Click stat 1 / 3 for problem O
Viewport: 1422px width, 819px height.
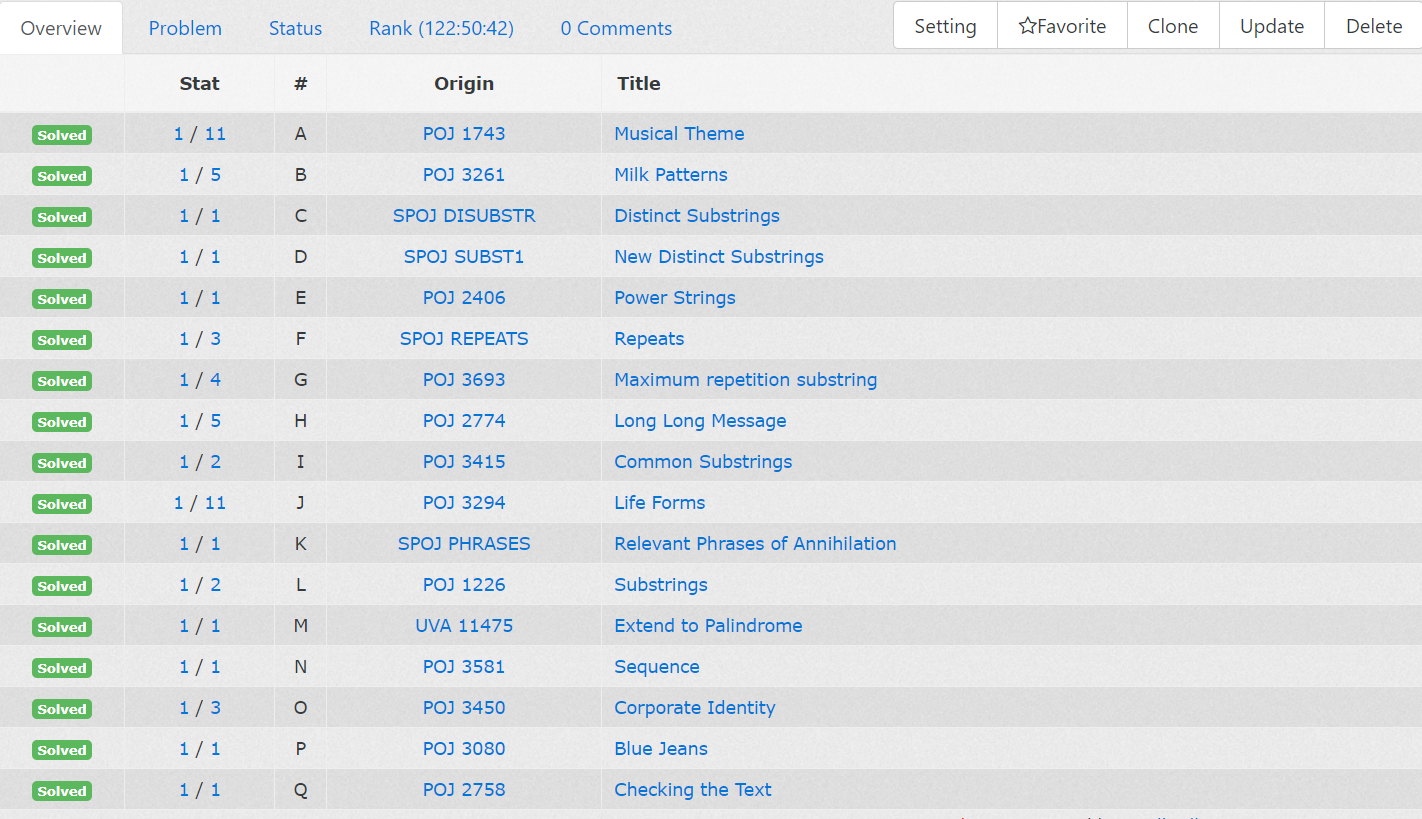200,707
